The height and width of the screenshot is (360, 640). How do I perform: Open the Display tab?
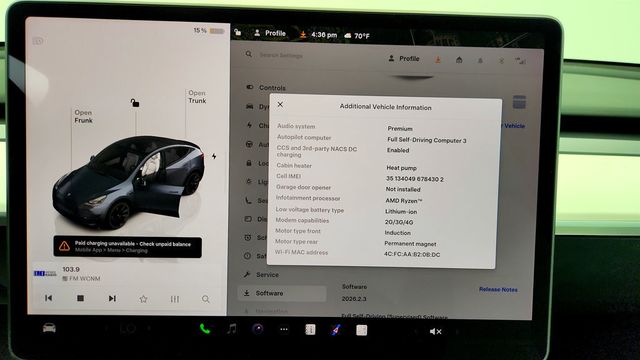(x=256, y=219)
